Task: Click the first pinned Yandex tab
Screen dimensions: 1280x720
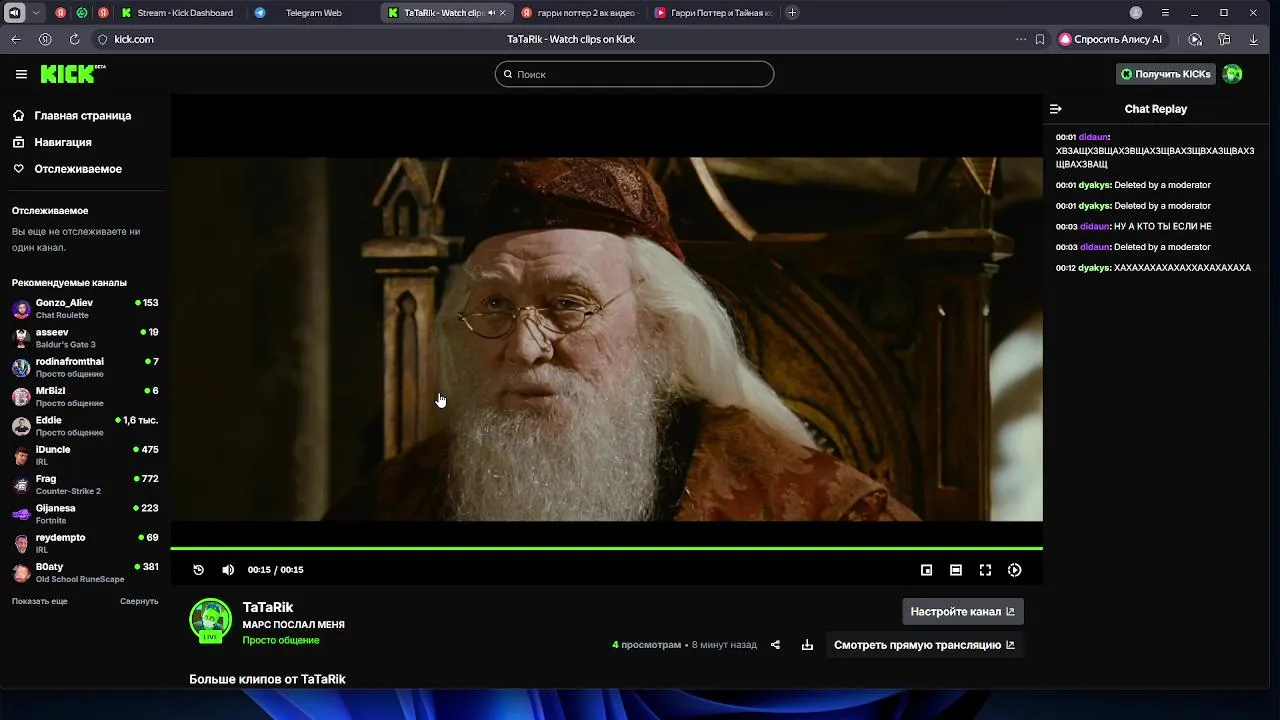Action: coord(61,13)
